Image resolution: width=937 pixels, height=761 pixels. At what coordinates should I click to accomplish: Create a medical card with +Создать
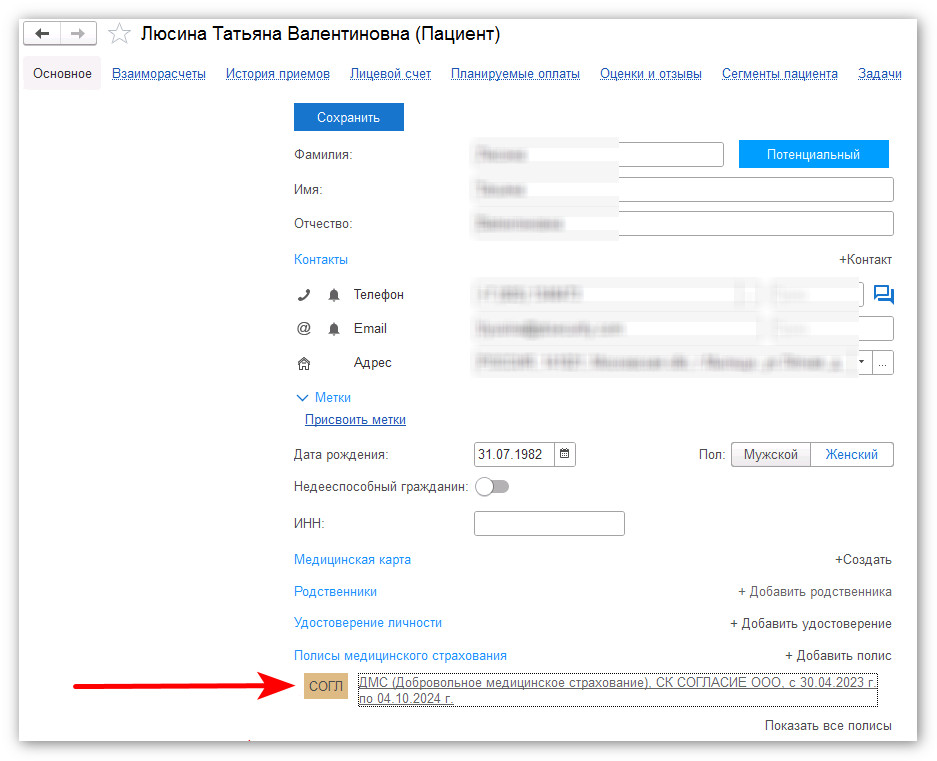[x=863, y=560]
